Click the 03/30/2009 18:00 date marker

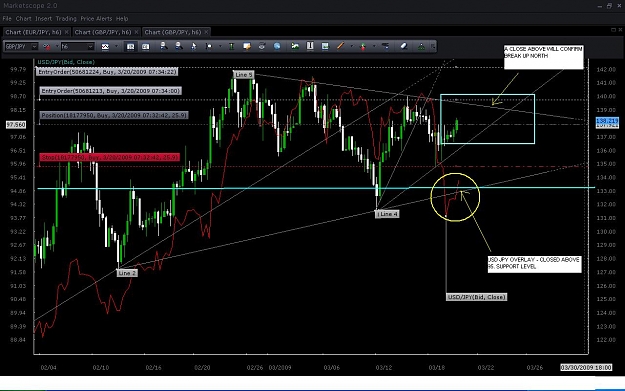point(586,367)
